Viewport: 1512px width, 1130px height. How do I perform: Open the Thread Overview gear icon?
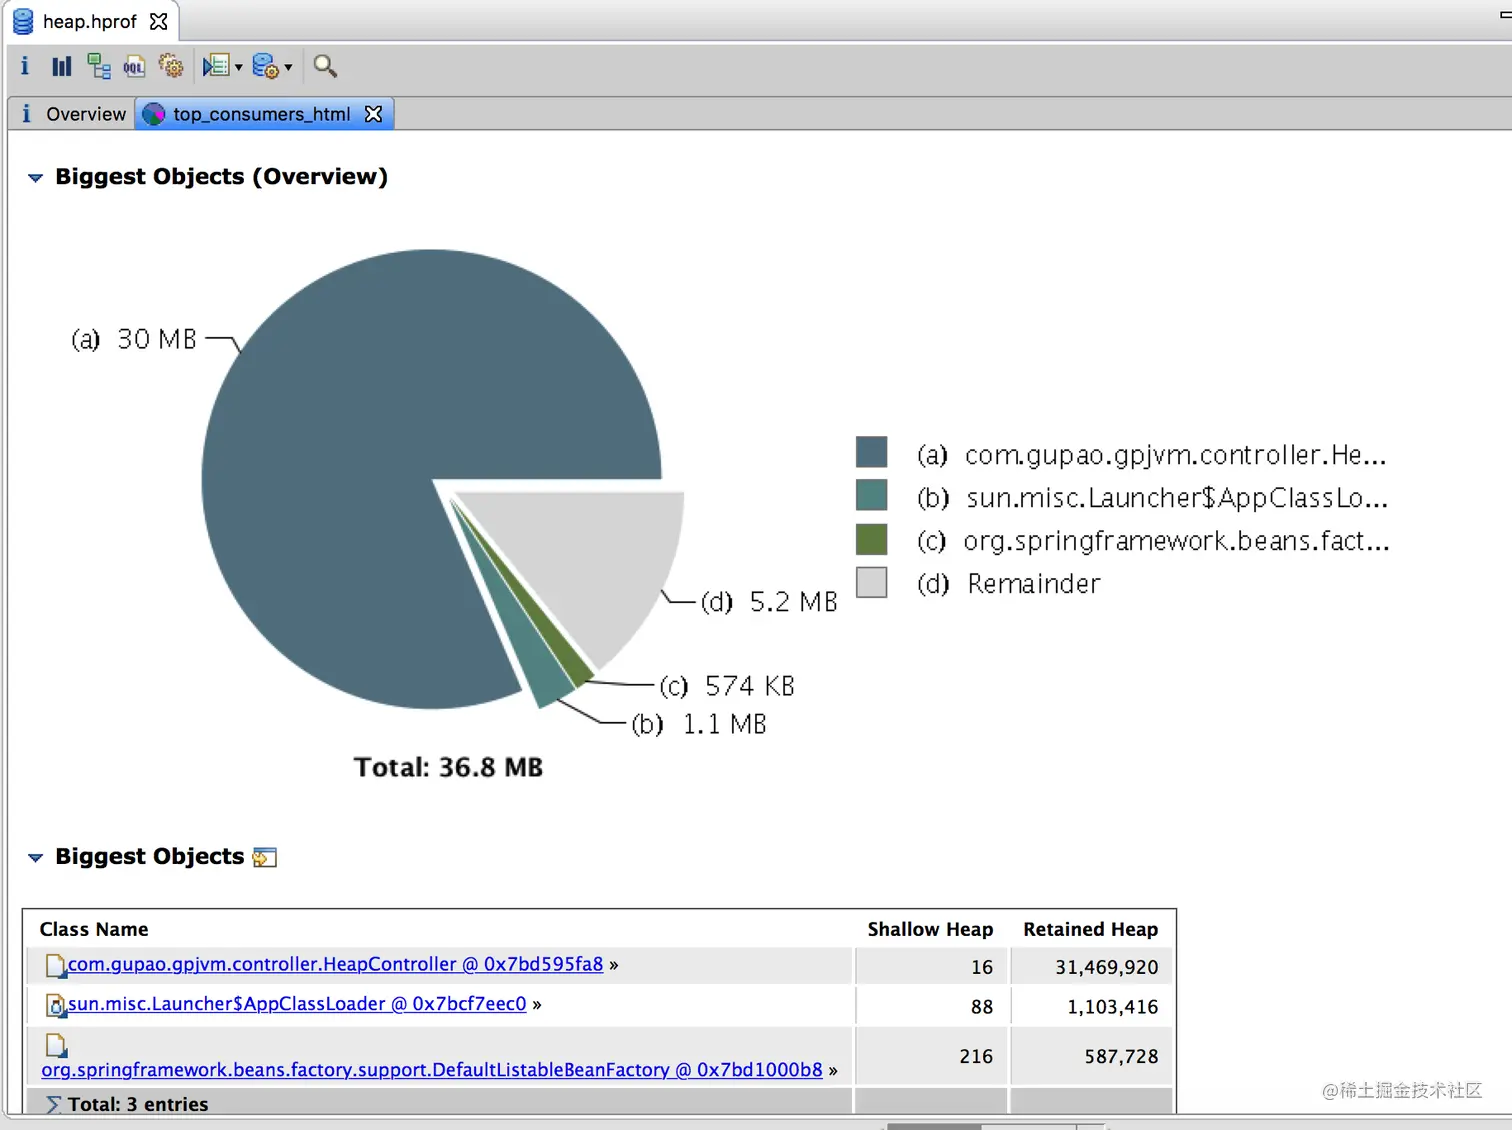tap(171, 66)
